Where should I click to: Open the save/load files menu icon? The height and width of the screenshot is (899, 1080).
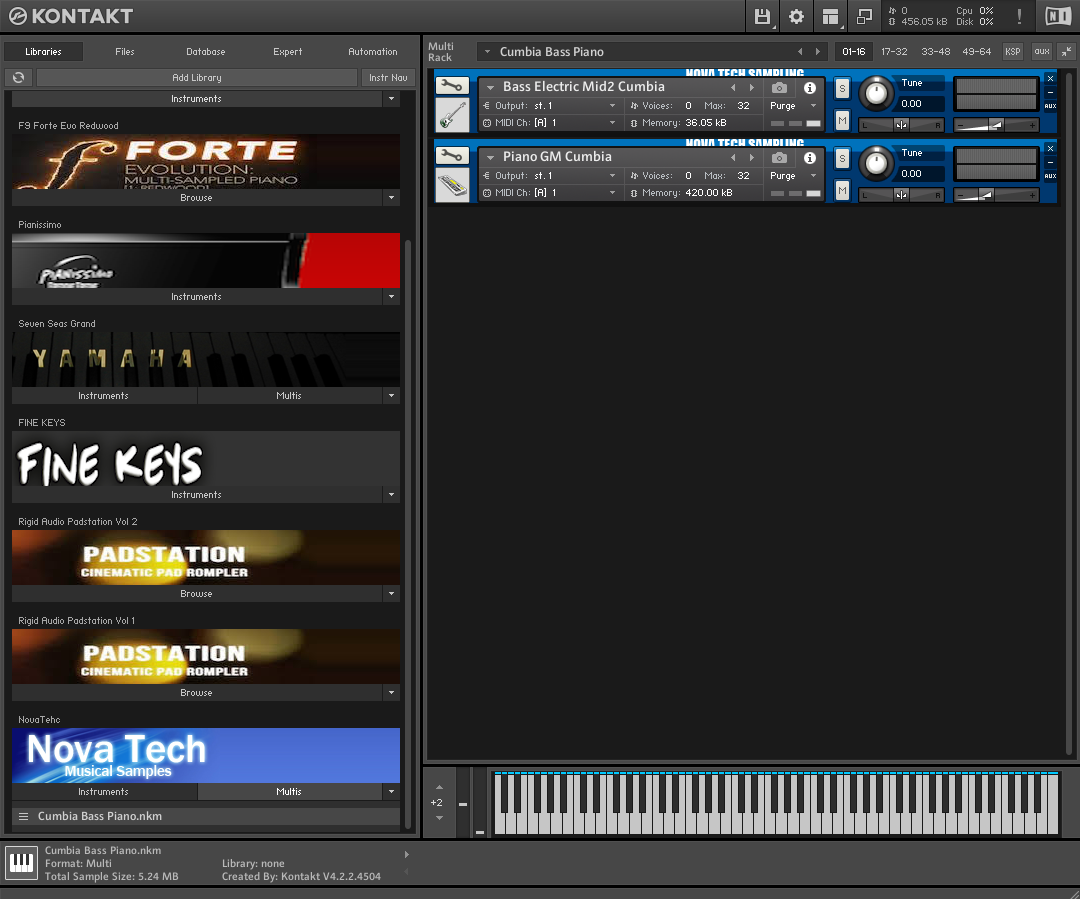762,17
